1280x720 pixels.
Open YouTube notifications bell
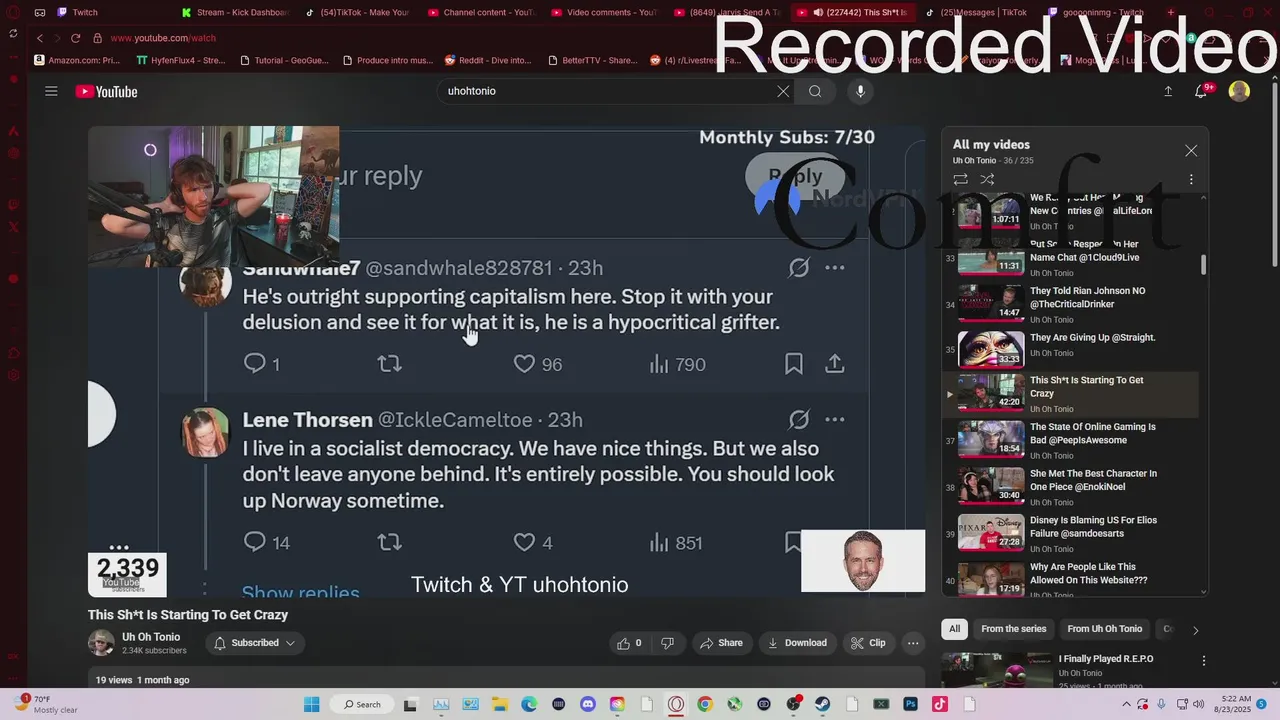coord(1201,91)
